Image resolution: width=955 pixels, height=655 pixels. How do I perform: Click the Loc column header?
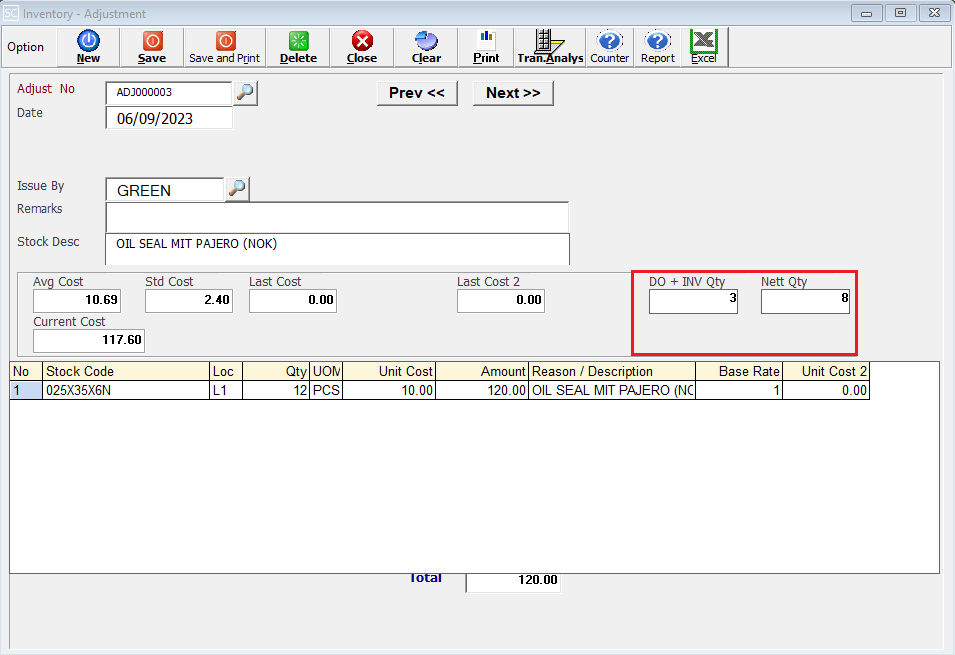coord(226,372)
